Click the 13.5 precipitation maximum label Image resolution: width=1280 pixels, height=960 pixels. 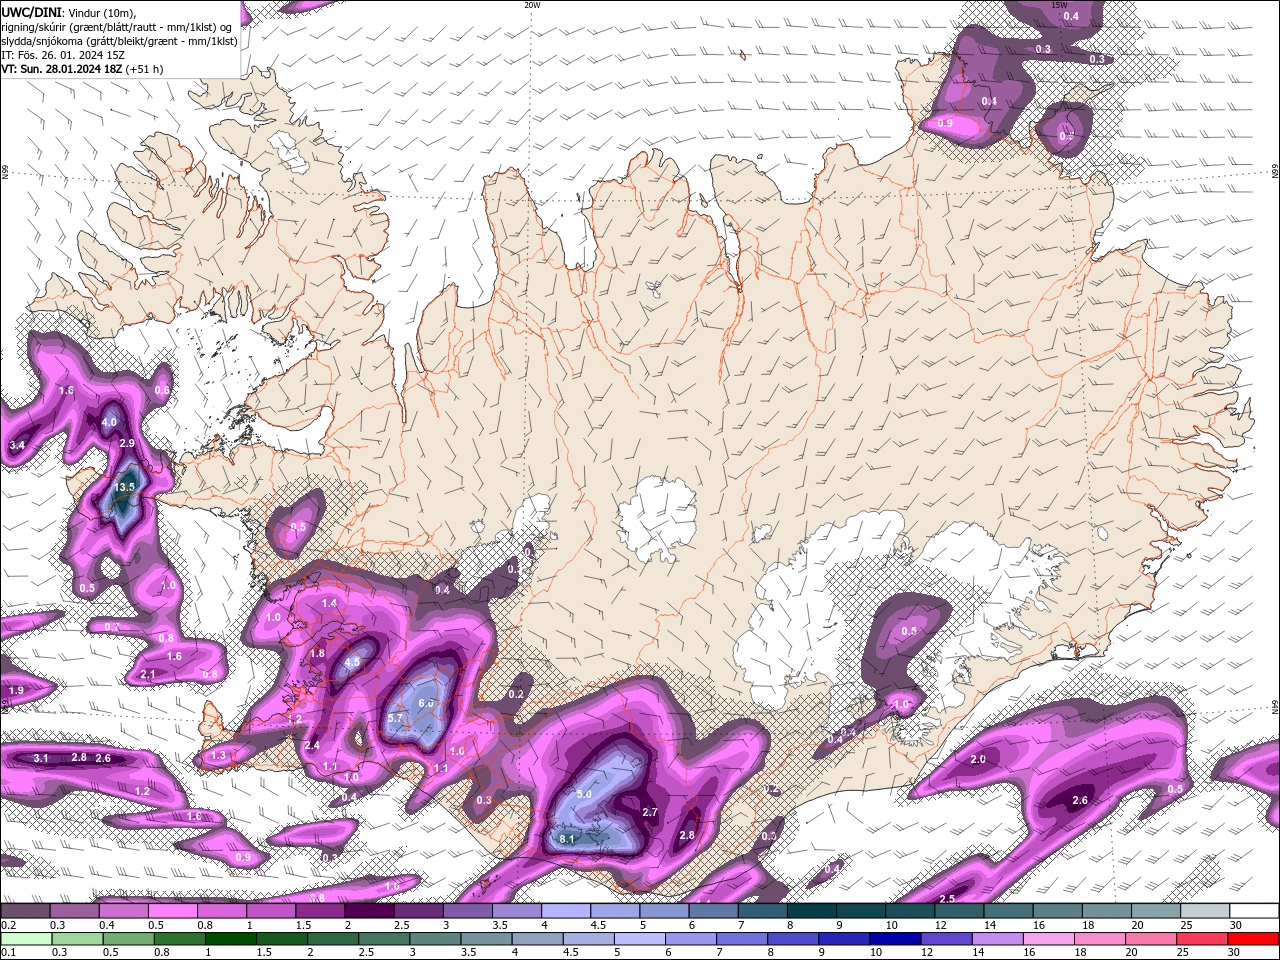click(x=125, y=487)
